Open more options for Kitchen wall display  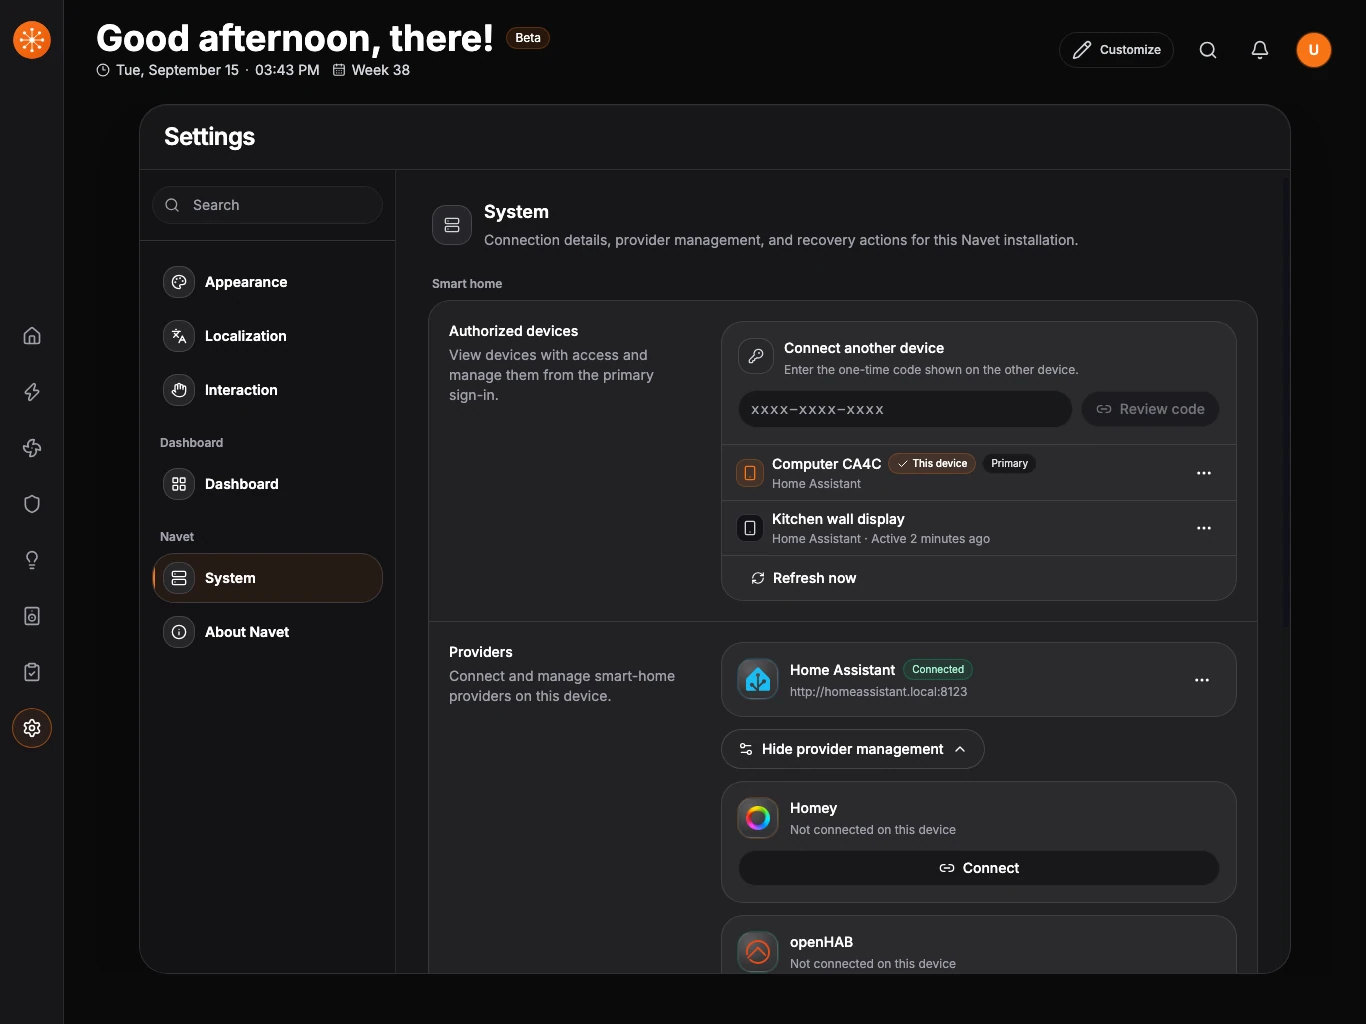[1204, 528]
